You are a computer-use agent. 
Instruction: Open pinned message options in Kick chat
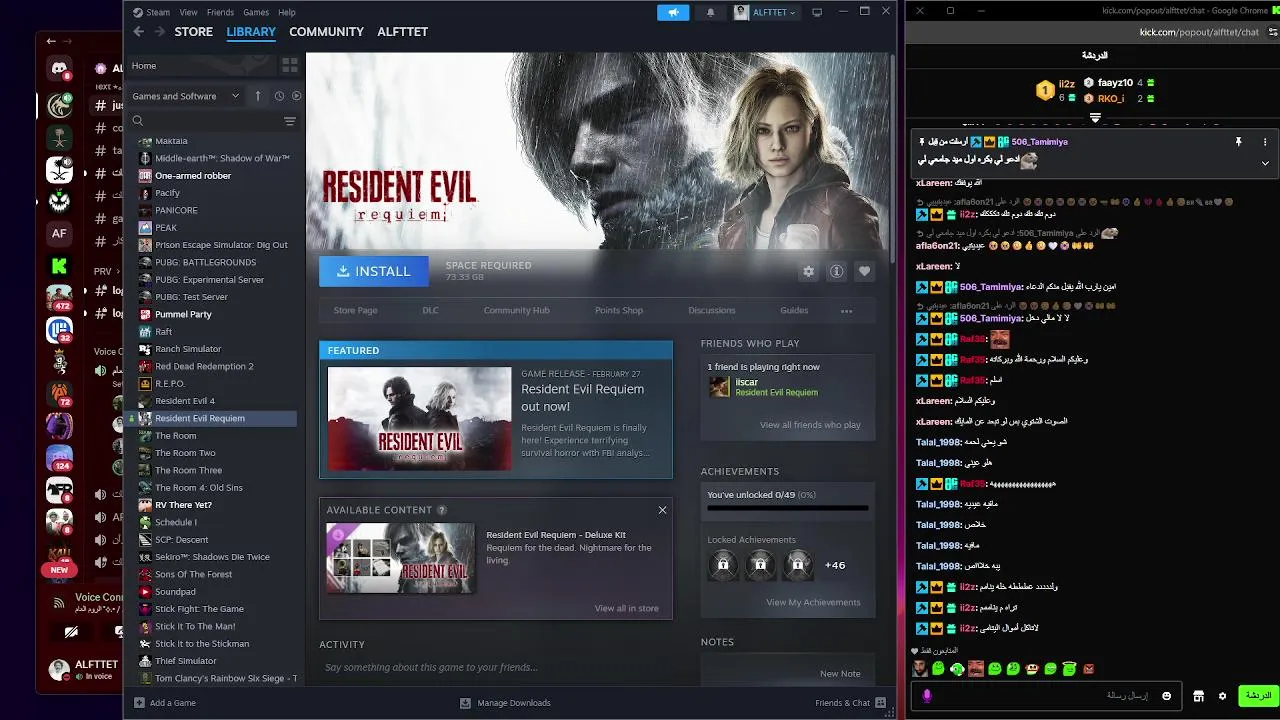[x=1265, y=142]
